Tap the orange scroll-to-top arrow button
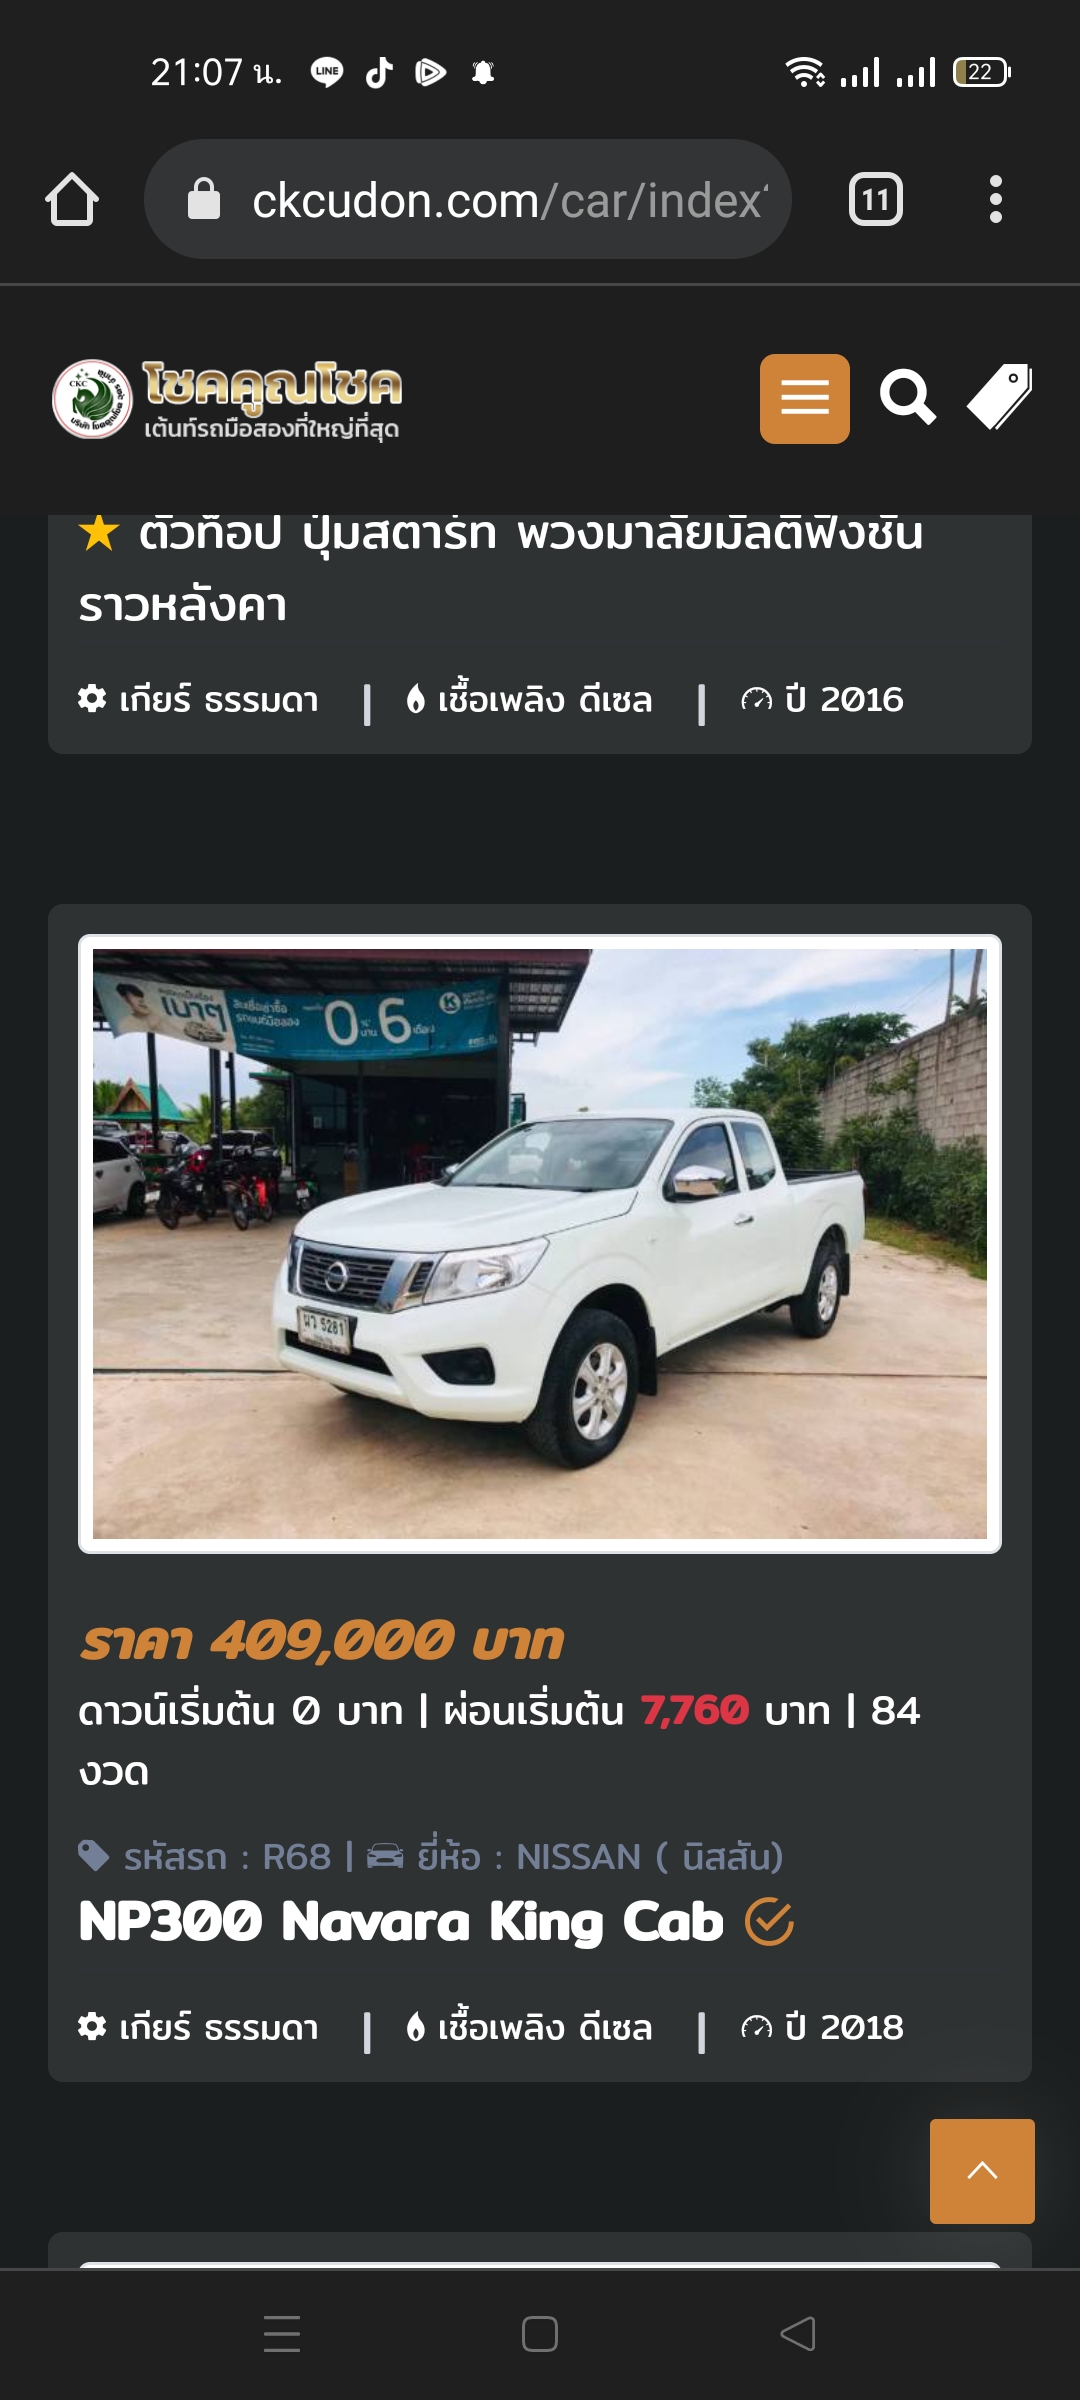The image size is (1080, 2400). click(x=982, y=2171)
